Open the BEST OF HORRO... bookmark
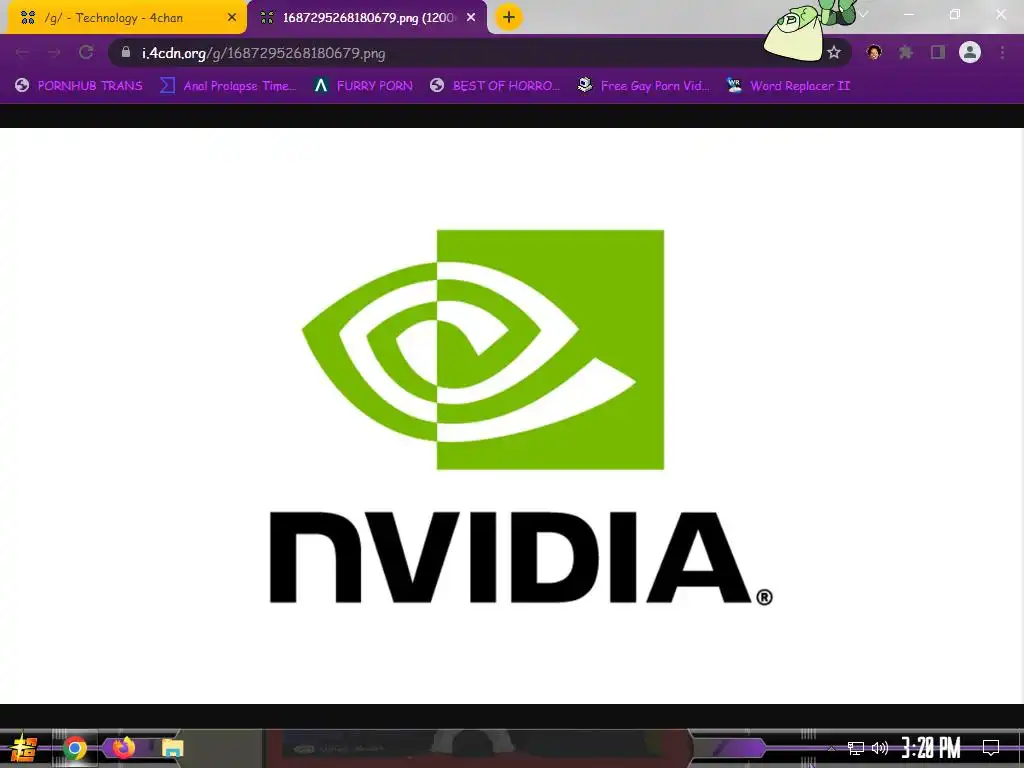Viewport: 1024px width, 768px height. click(496, 86)
